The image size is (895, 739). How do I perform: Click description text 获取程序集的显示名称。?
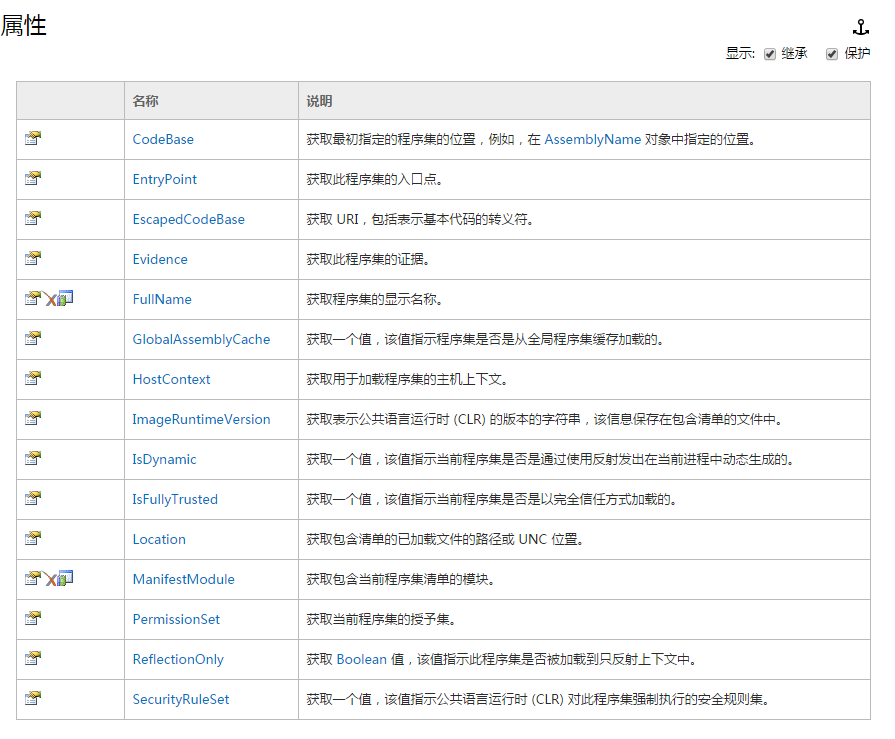[x=374, y=299]
